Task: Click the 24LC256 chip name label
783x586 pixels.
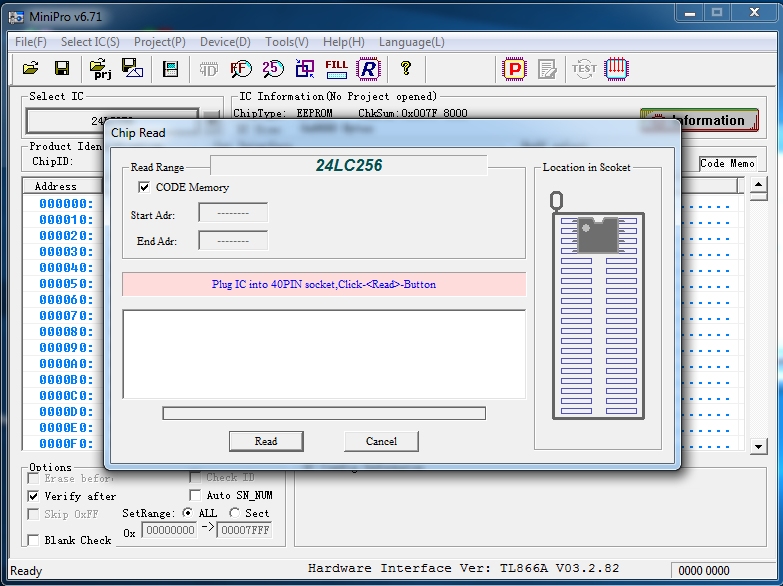Action: click(x=349, y=165)
